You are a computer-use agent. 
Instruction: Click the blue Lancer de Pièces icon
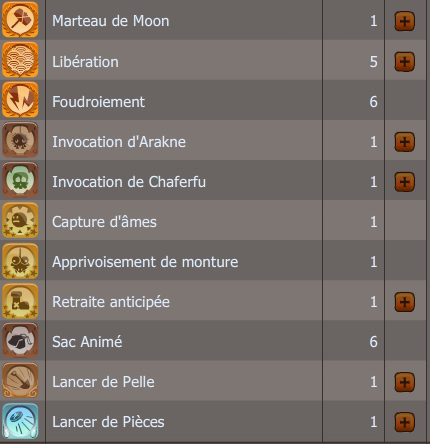click(x=20, y=421)
